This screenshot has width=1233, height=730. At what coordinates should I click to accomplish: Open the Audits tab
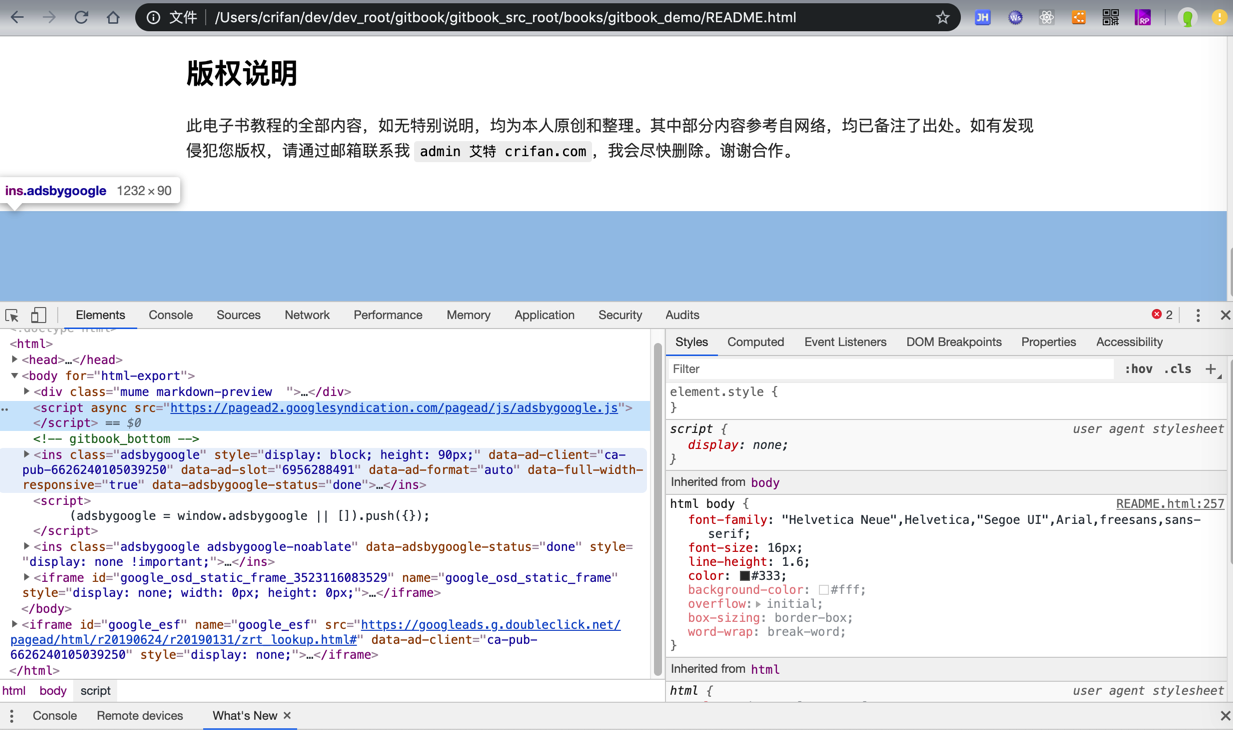click(682, 315)
